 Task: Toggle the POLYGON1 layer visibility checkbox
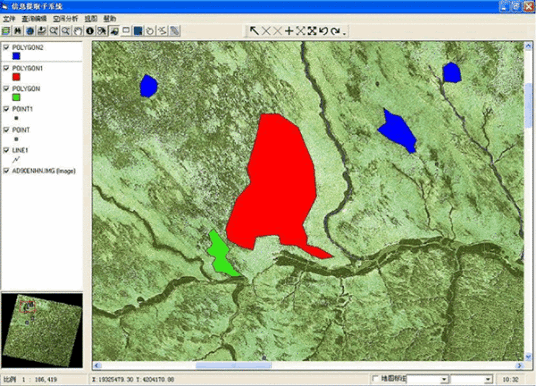point(6,68)
